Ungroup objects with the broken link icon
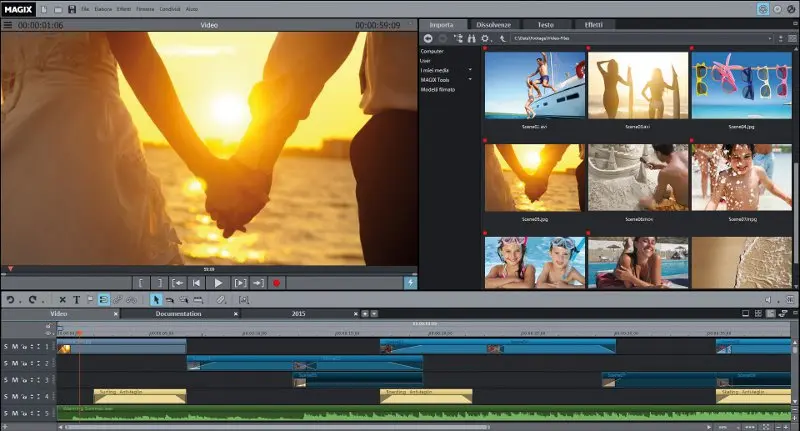 click(x=132, y=300)
